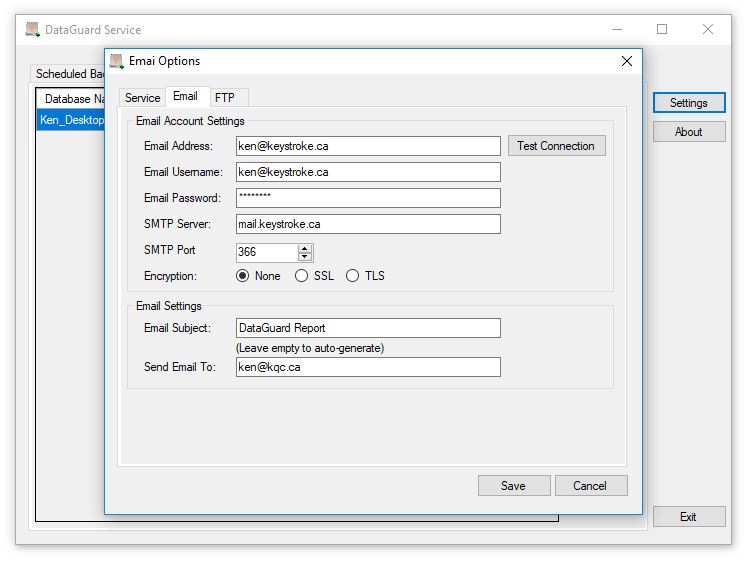This screenshot has height=568, width=750.
Task: Click the SMTP Port number field
Action: [x=267, y=252]
